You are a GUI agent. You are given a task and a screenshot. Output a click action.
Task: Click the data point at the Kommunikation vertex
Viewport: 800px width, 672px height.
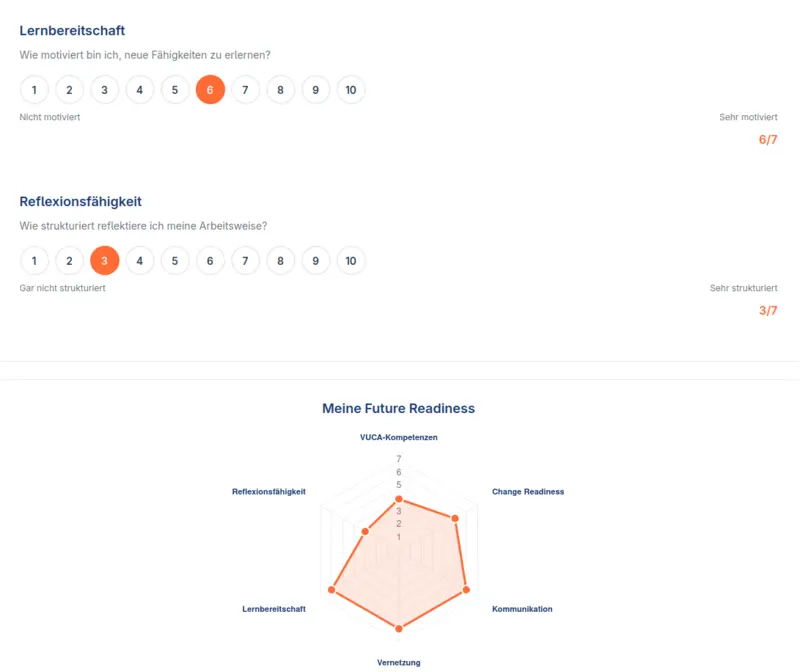coord(465,589)
